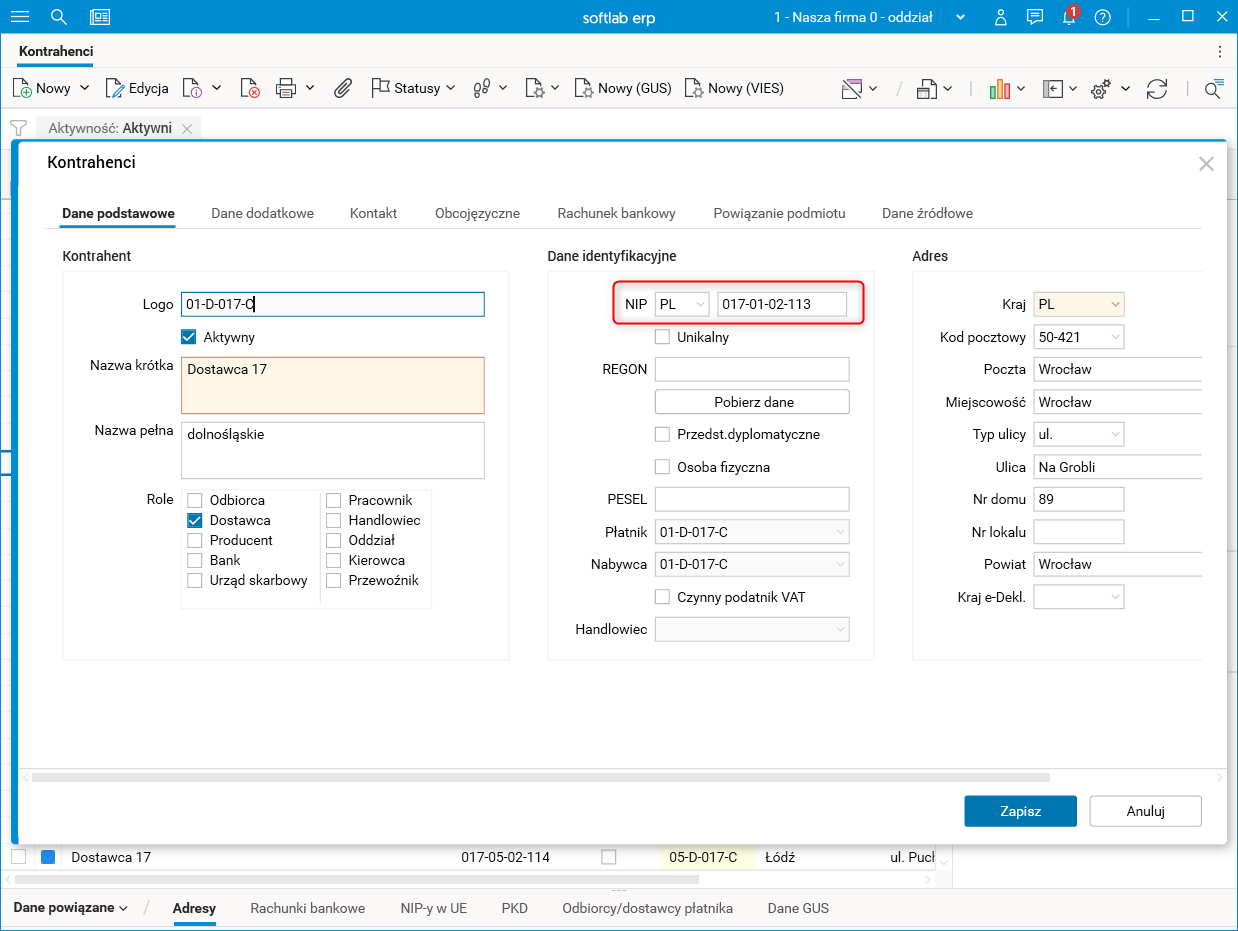The image size is (1238, 931).
Task: Tick the Odbiorca role checkbox
Action: [195, 500]
